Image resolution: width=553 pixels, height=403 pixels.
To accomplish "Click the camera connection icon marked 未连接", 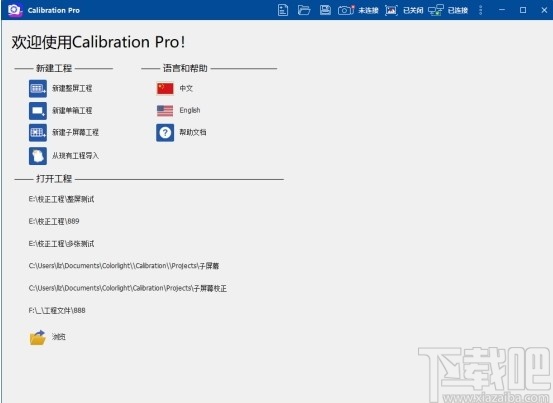I will pyautogui.click(x=346, y=10).
